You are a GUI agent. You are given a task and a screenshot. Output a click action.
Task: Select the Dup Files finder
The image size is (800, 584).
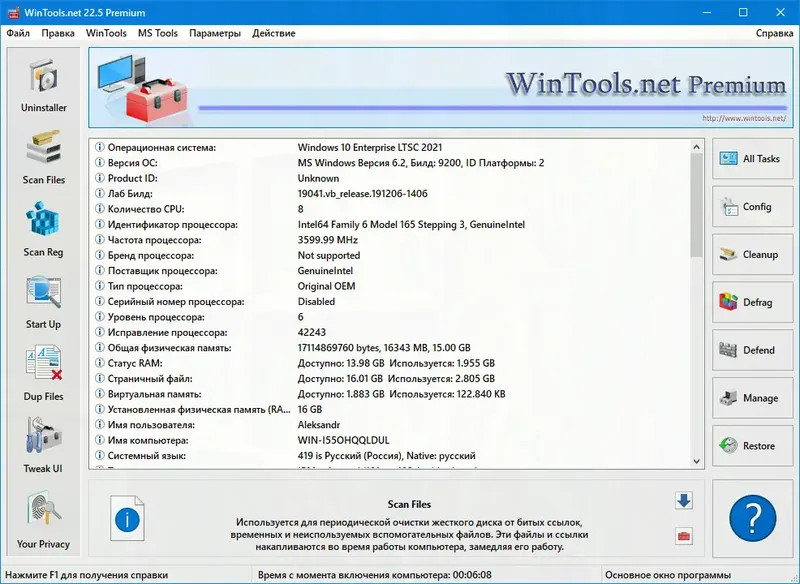42,372
